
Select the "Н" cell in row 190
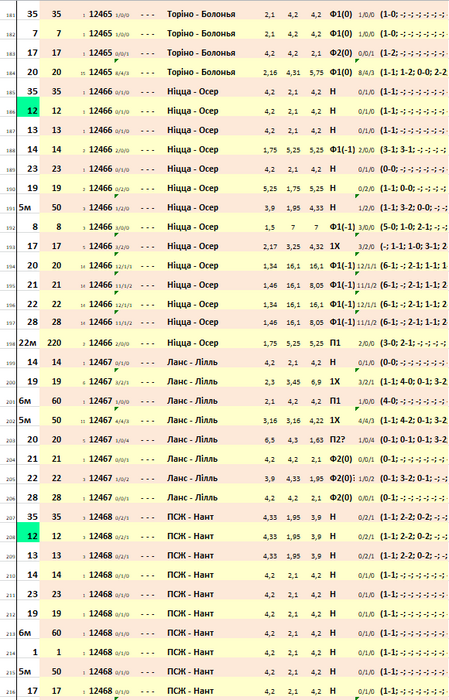click(333, 188)
